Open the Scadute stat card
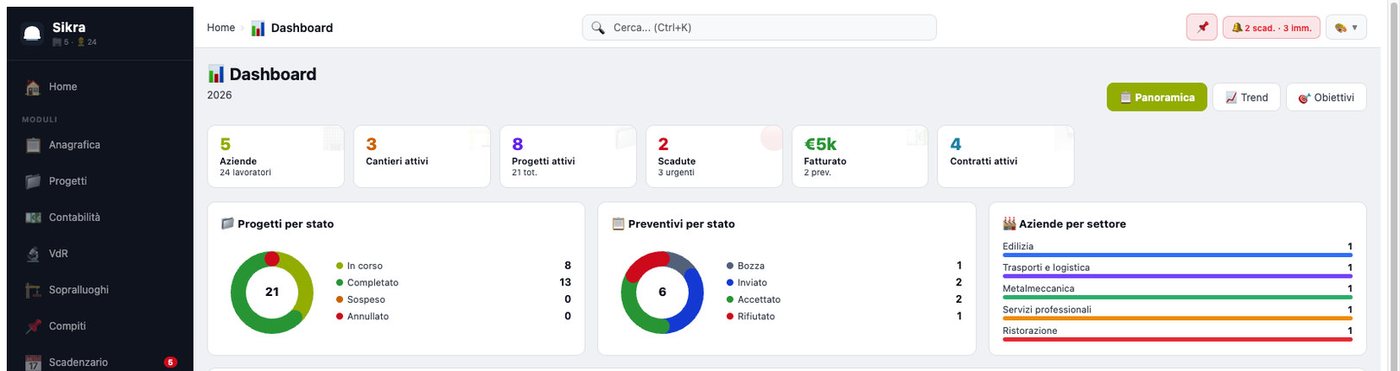1400x371 pixels. (714, 156)
